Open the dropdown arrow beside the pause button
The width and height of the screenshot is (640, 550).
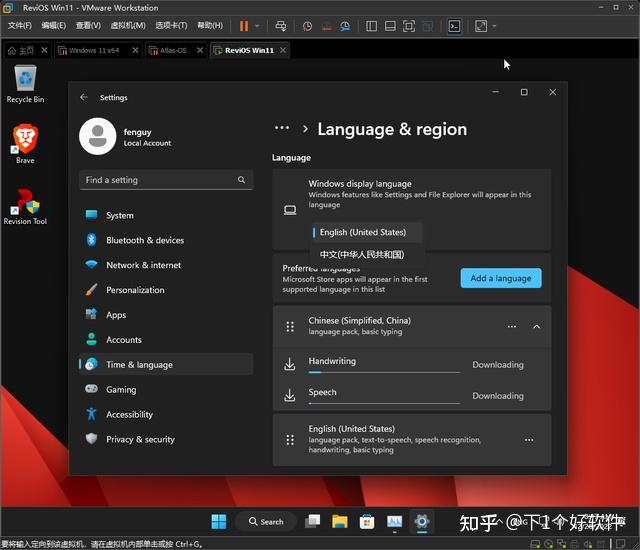pyautogui.click(x=257, y=26)
